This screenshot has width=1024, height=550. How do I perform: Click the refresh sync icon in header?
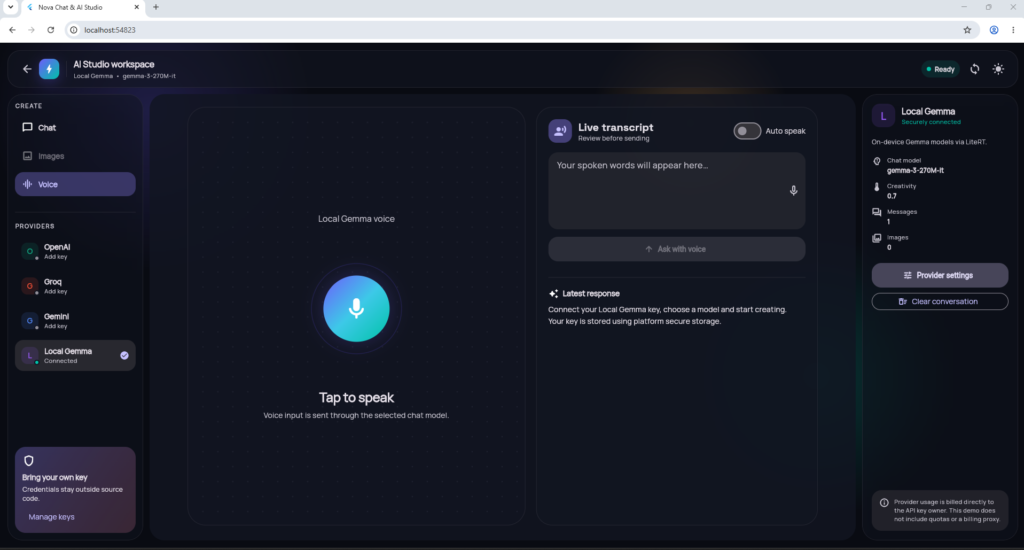point(974,69)
